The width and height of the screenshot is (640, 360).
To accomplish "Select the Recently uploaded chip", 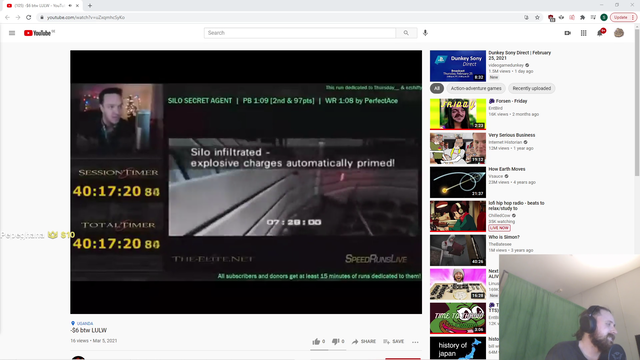I will click(531, 88).
